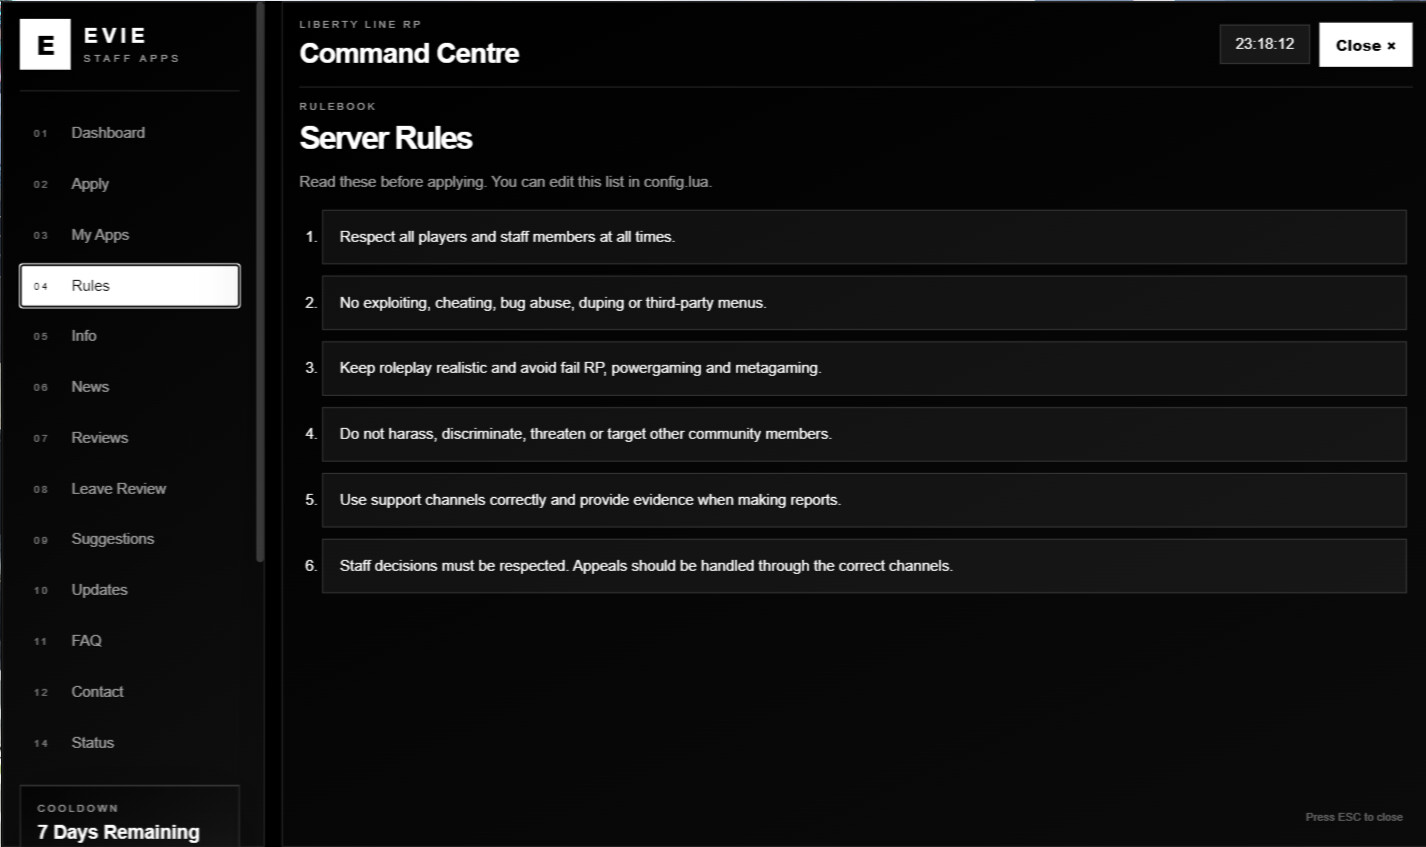Select rule "Staff decisions must be respected"
This screenshot has width=1426, height=847.
[x=864, y=566]
